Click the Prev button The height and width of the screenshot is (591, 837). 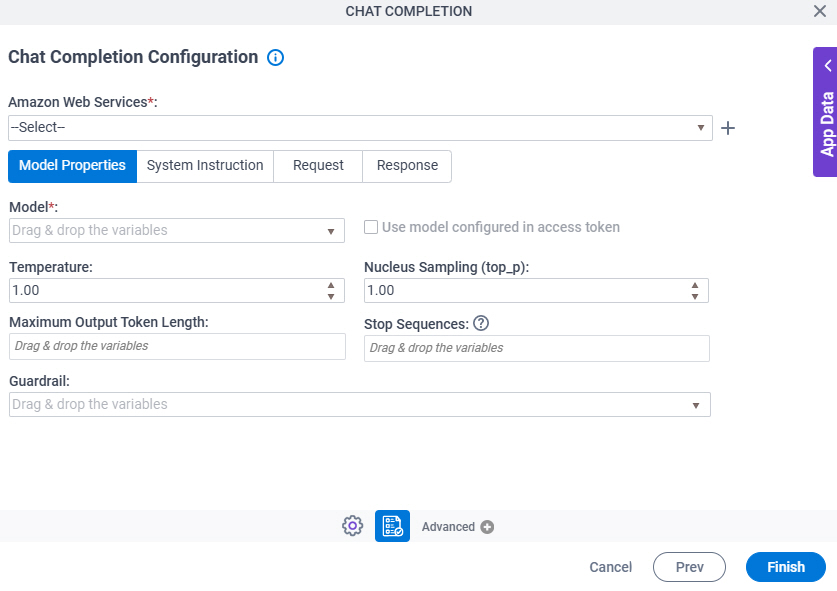tap(689, 567)
